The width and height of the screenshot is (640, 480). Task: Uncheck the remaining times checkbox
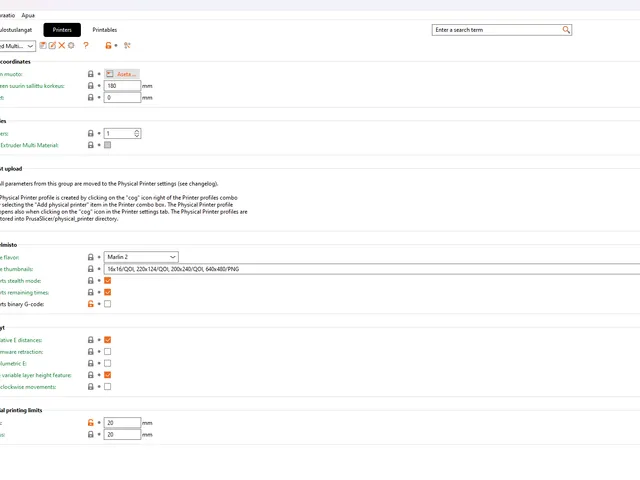coord(107,292)
